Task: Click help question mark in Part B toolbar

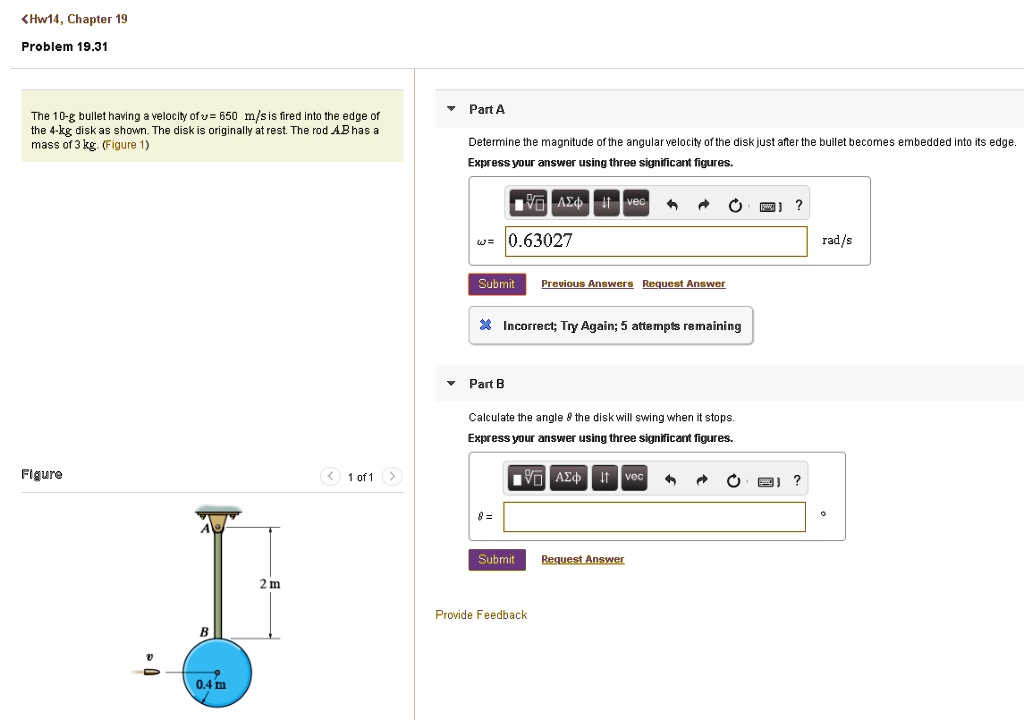Action: [797, 481]
